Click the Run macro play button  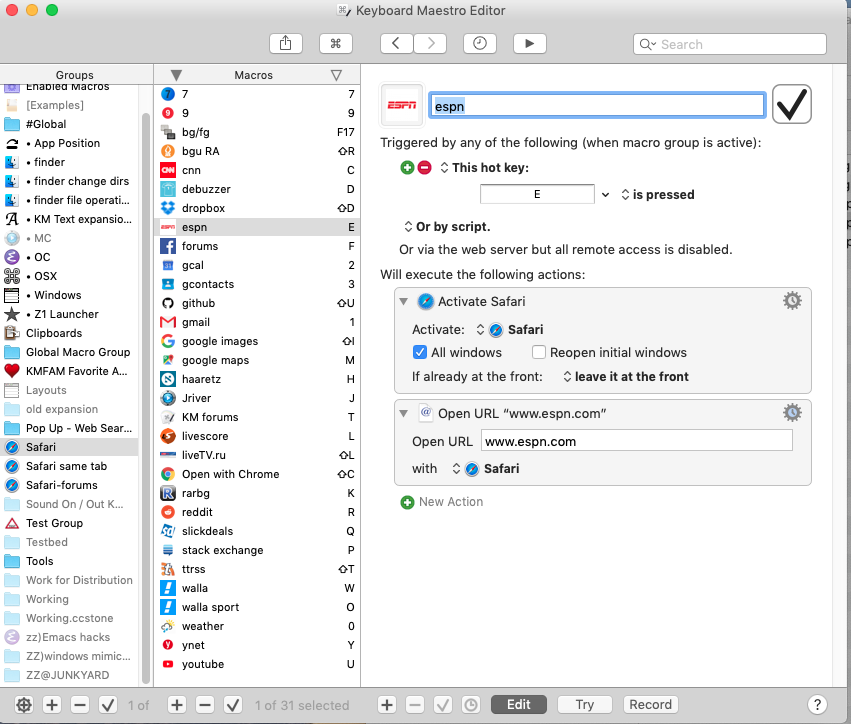click(x=529, y=43)
